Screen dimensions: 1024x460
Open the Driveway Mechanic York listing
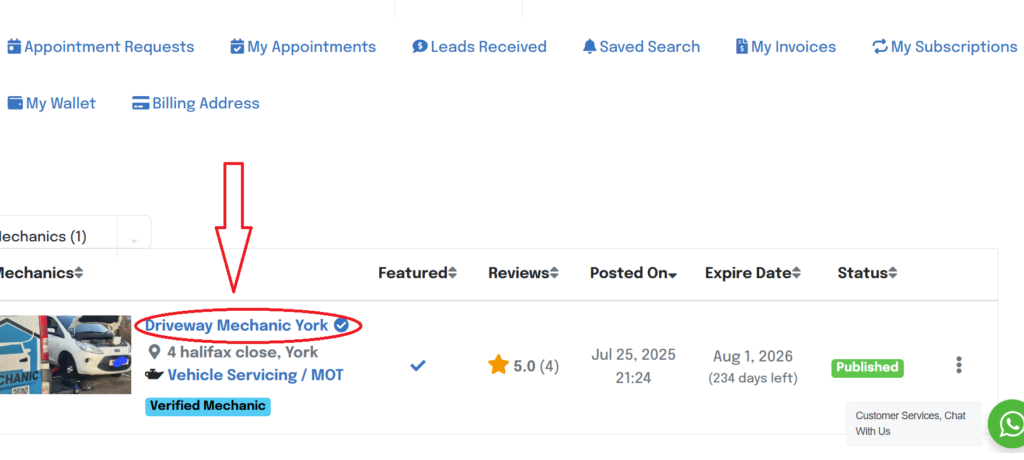236,325
